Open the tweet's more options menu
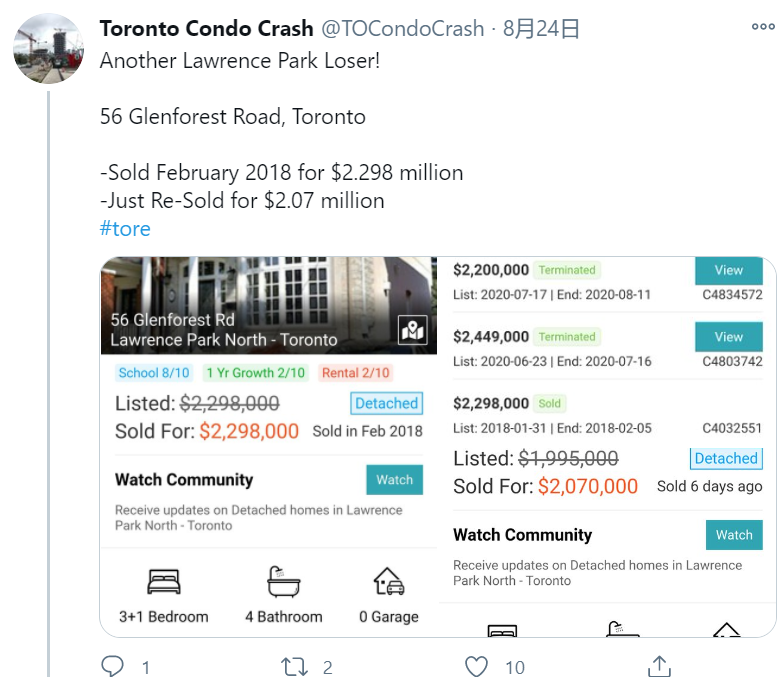This screenshot has height=677, width=781. [x=762, y=29]
